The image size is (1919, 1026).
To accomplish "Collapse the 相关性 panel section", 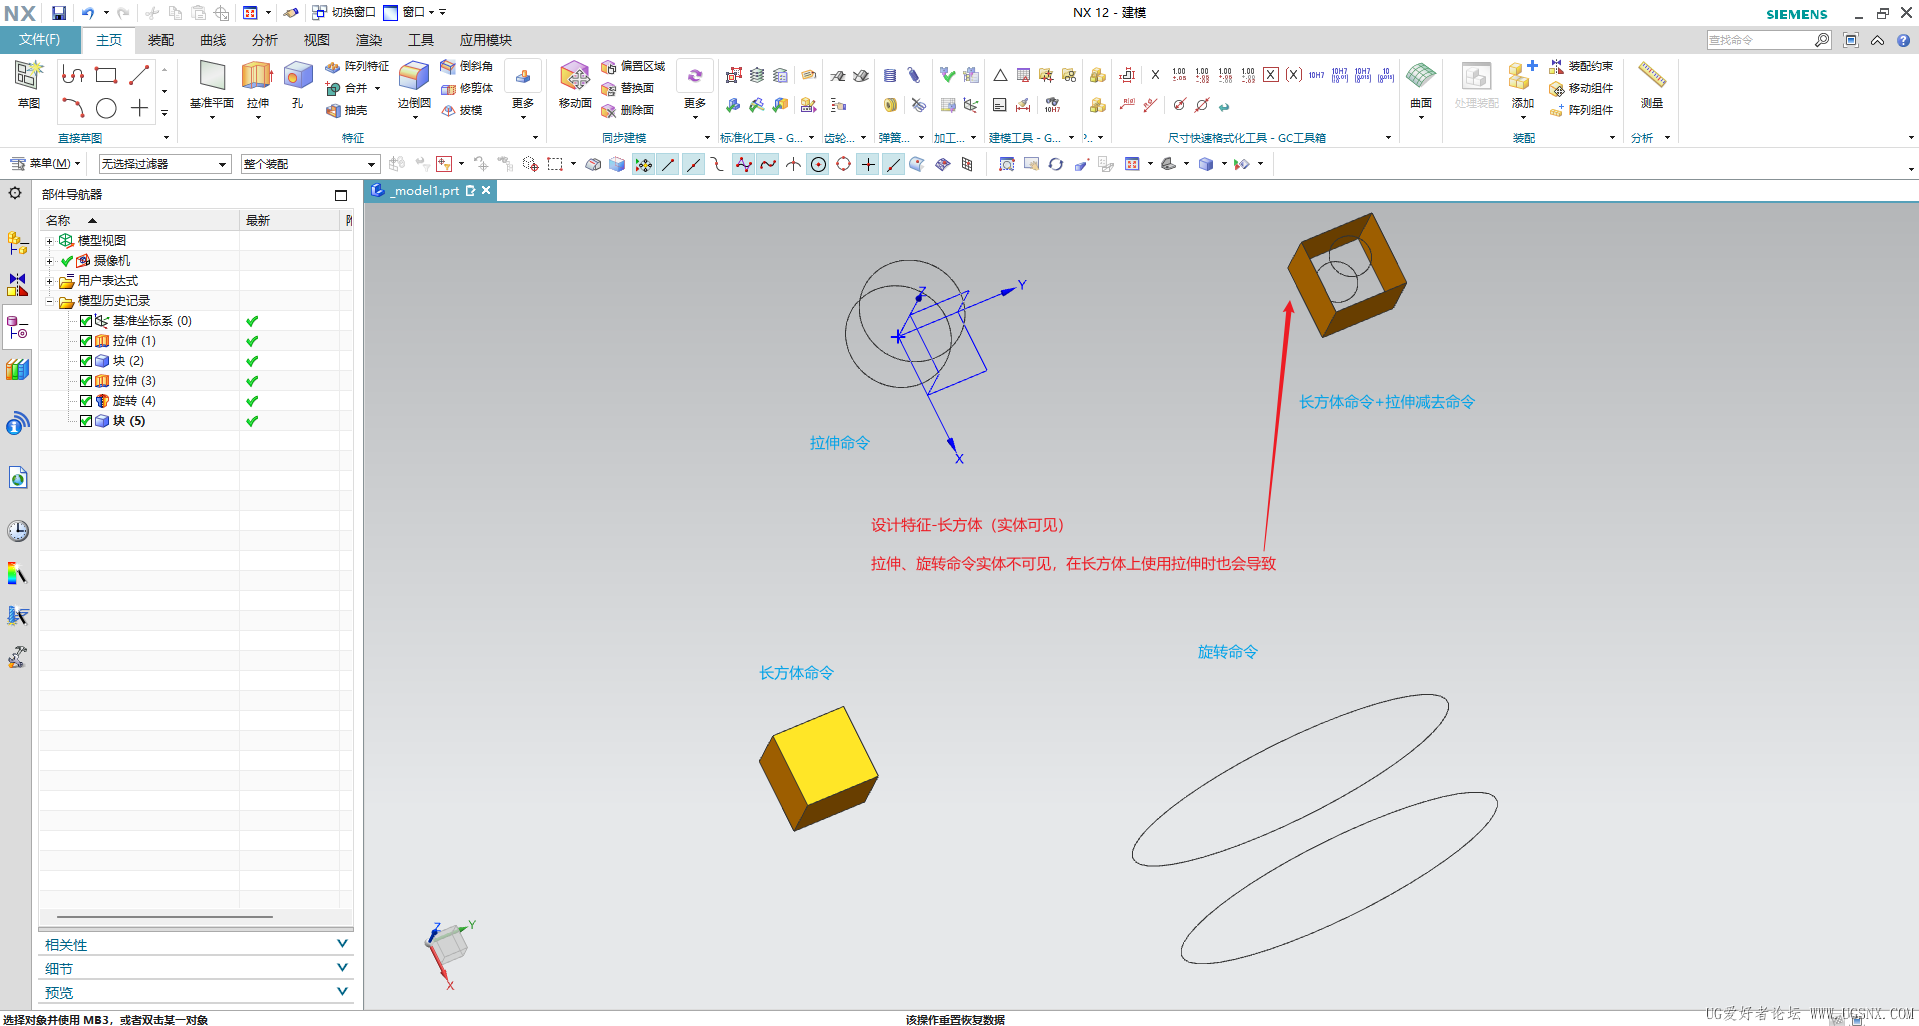I will pyautogui.click(x=341, y=943).
